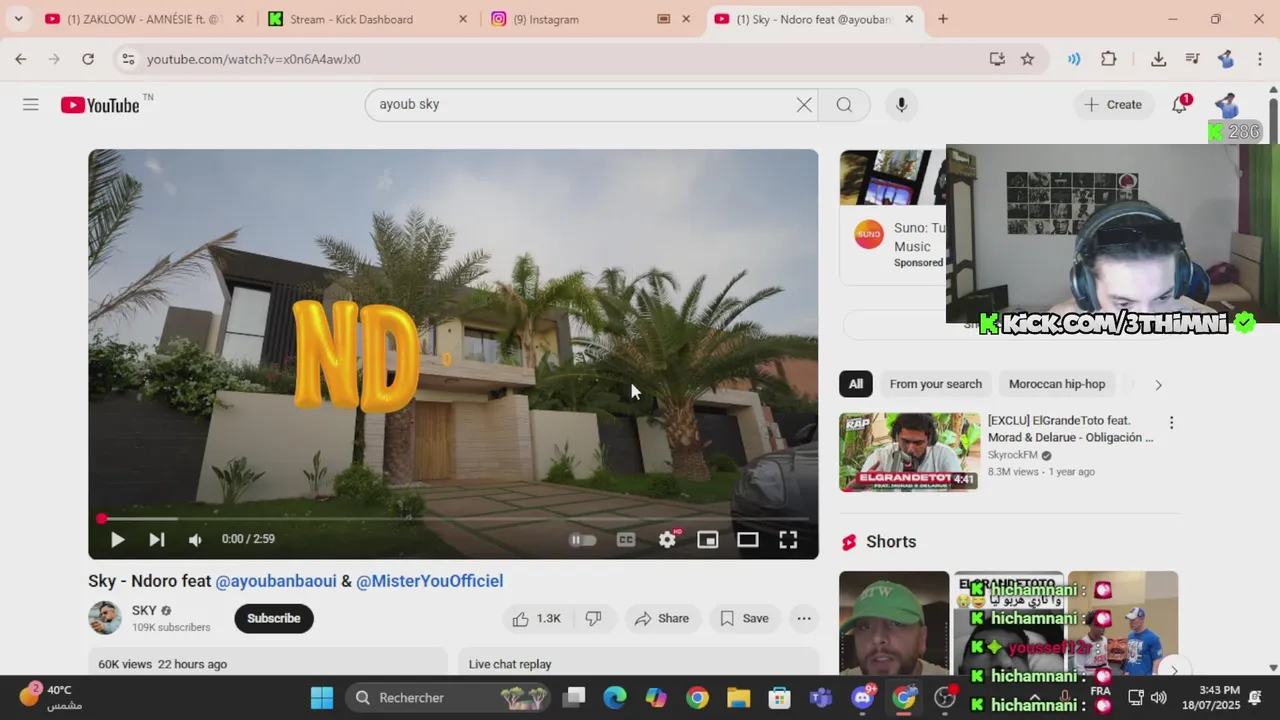View site information in address bar
The height and width of the screenshot is (720, 1280).
[x=128, y=59]
